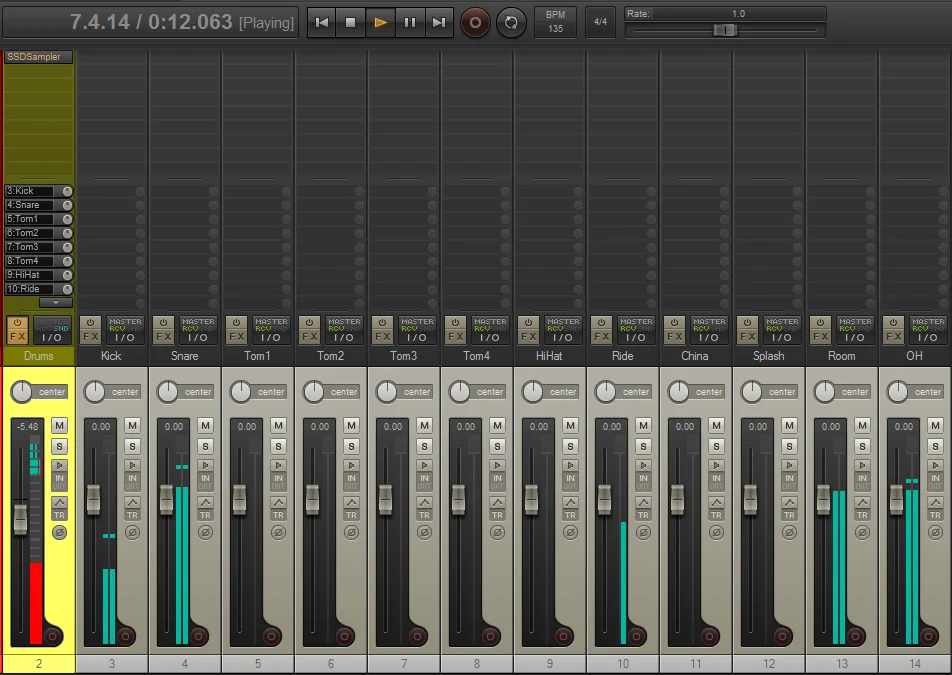Open the FX chain for Kick track
The image size is (952, 675).
90,337
